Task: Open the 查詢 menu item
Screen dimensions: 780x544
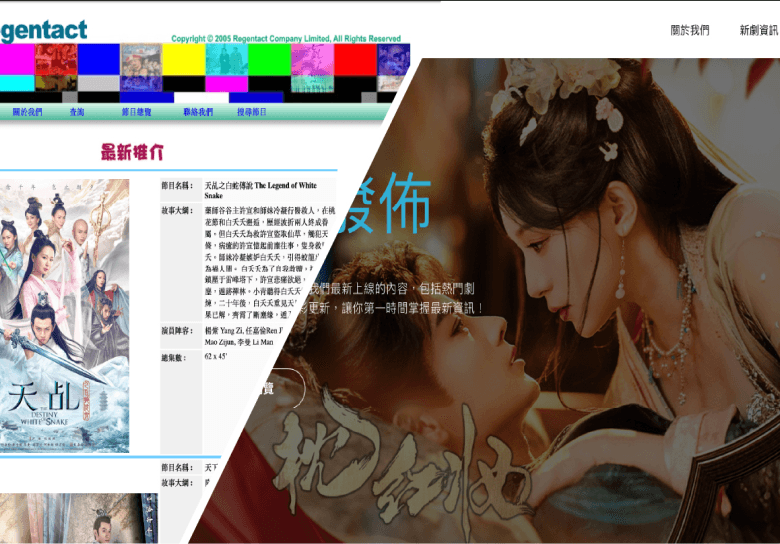Action: pos(77,112)
